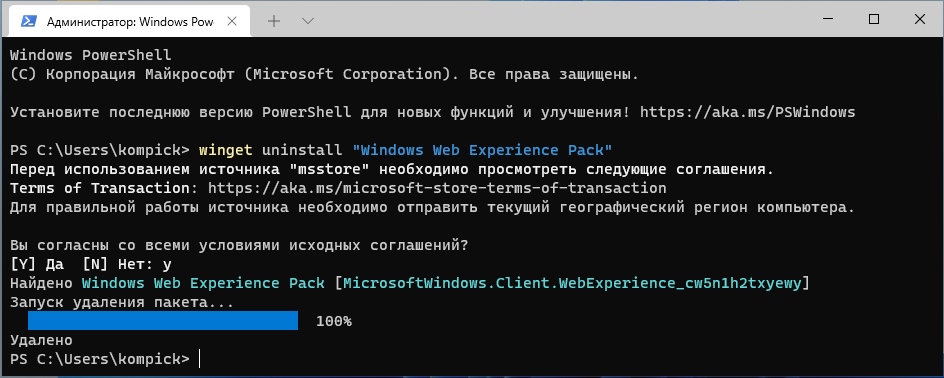
Task: Click the [N] Нет option text
Action: click(x=116, y=264)
